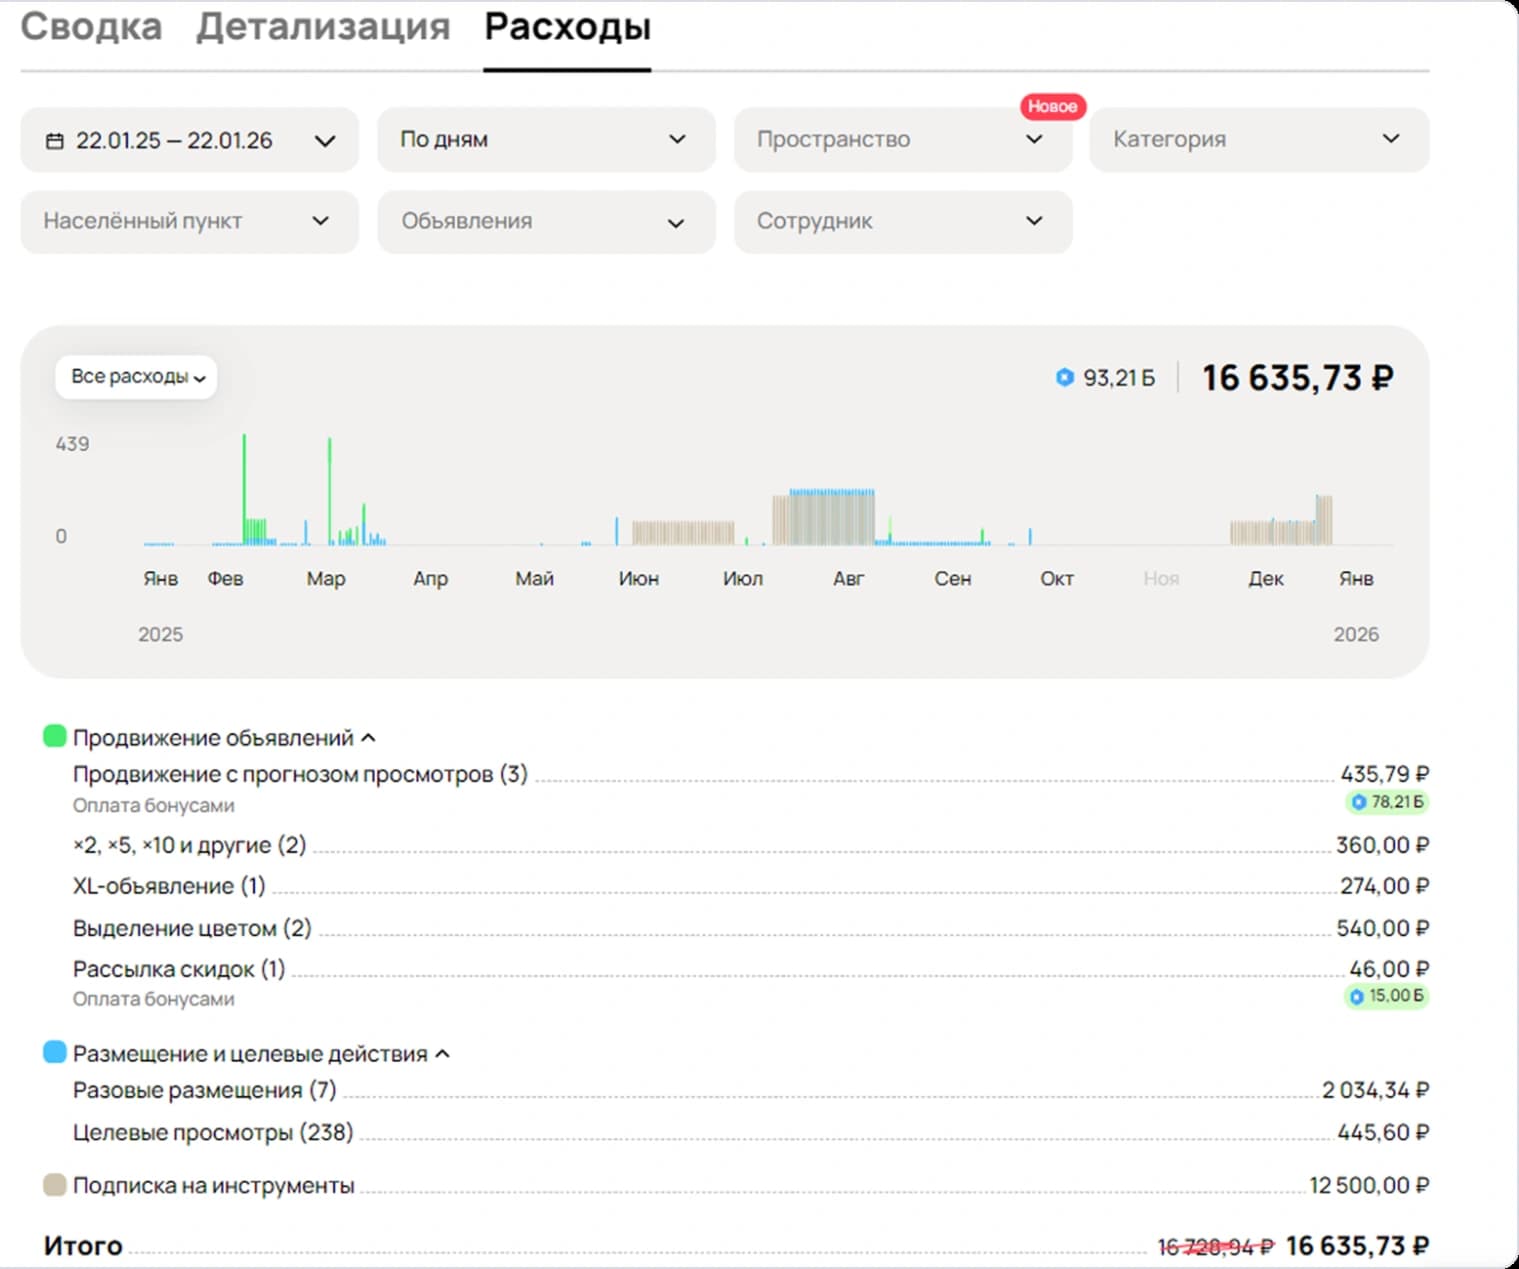
Task: Collapse Размещение и целевые действия section
Action: click(443, 1054)
